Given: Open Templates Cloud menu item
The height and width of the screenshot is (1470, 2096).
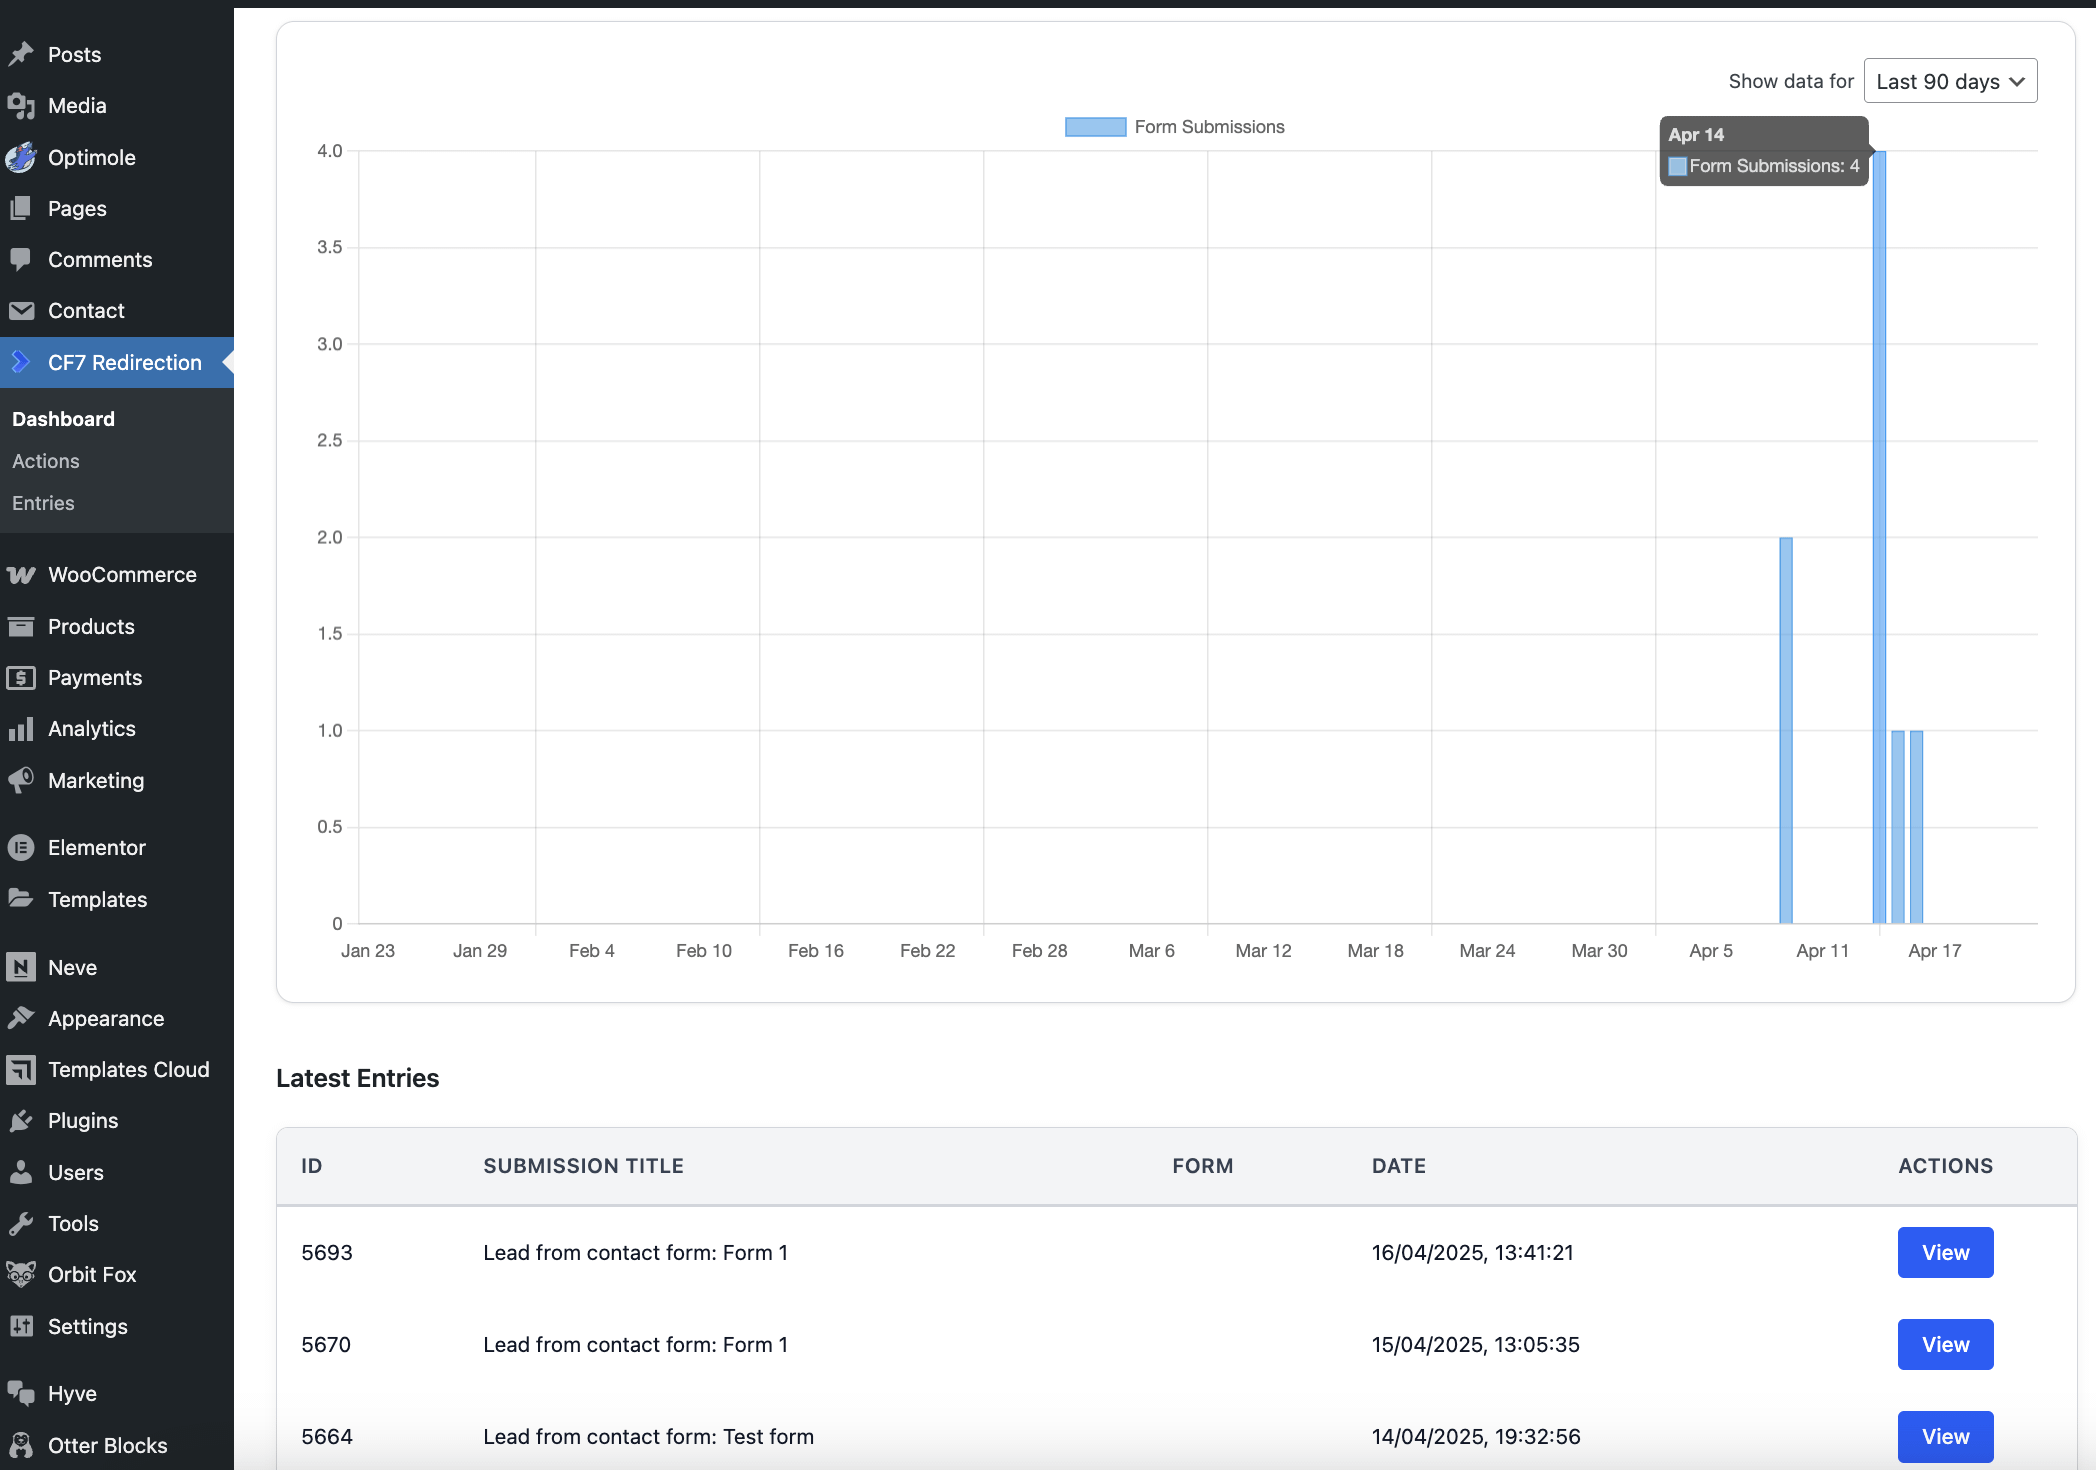Looking at the screenshot, I should pyautogui.click(x=128, y=1069).
